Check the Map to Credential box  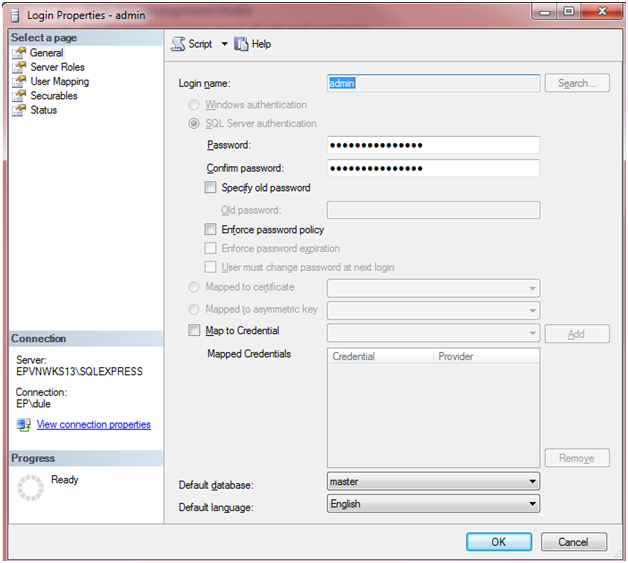194,331
